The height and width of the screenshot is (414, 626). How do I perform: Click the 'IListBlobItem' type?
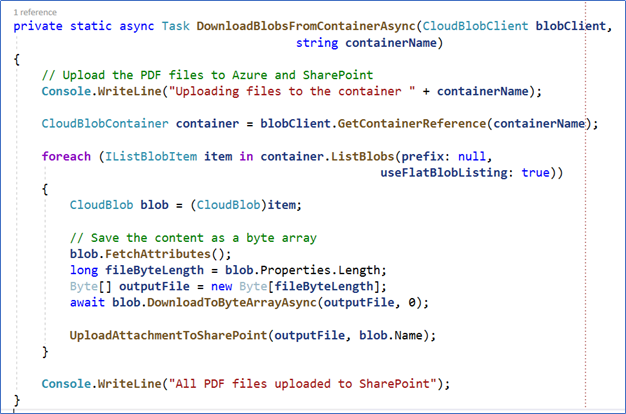click(151, 156)
